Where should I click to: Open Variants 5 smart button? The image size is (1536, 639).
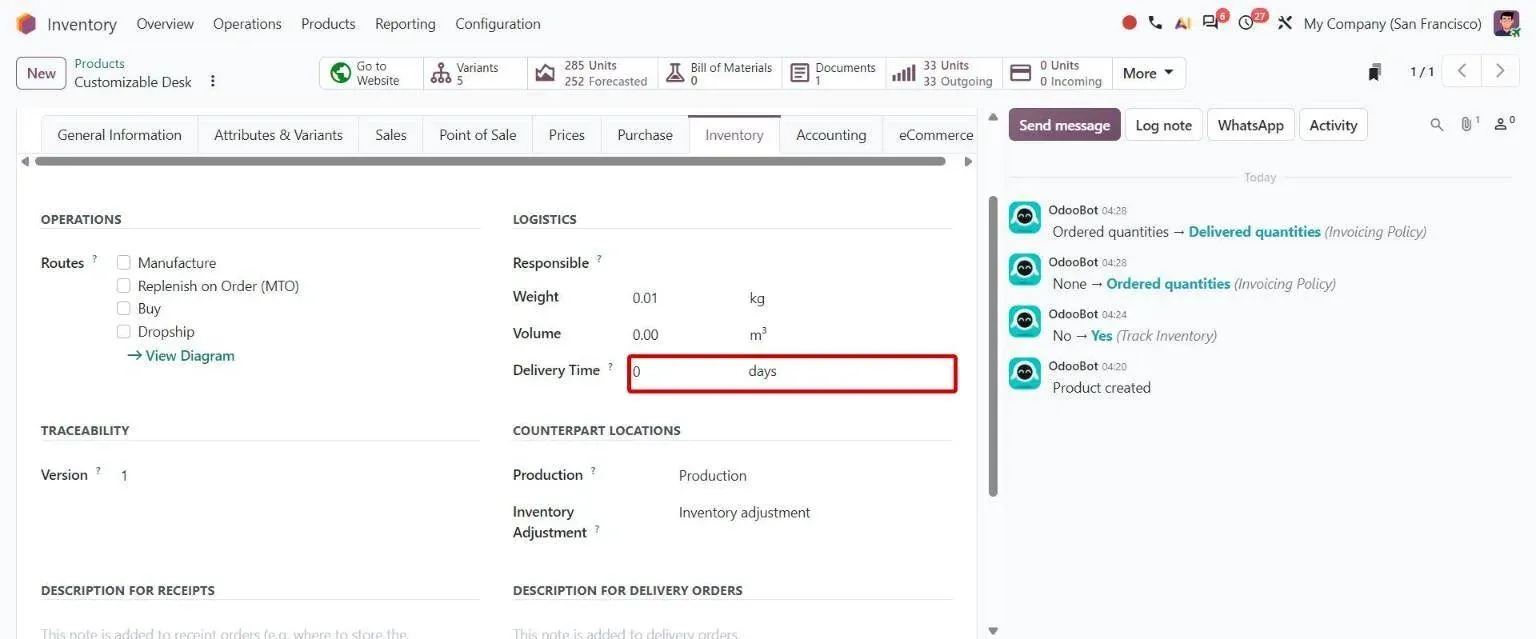[475, 73]
